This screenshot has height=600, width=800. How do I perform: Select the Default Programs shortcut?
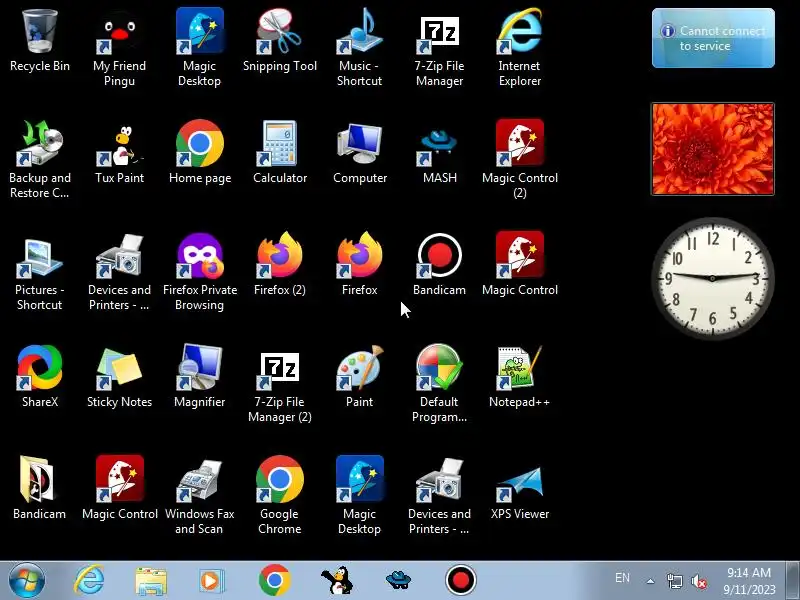[x=439, y=384]
